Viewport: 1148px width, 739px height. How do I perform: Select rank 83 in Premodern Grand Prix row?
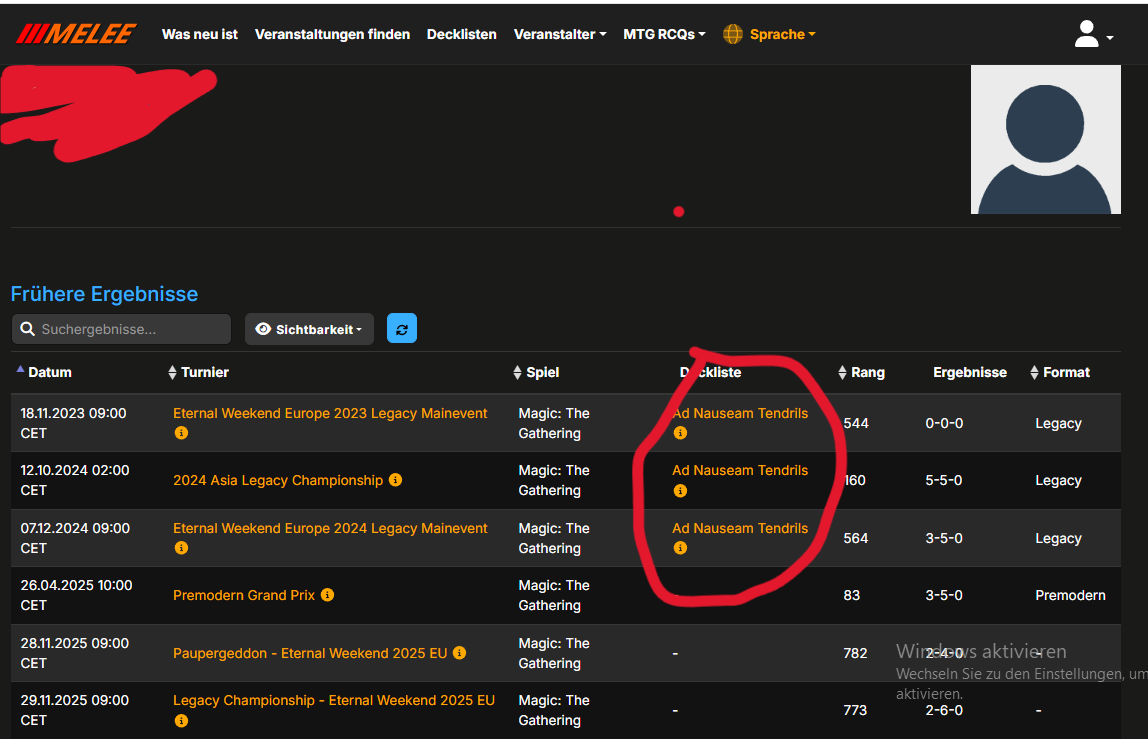[x=851, y=595]
